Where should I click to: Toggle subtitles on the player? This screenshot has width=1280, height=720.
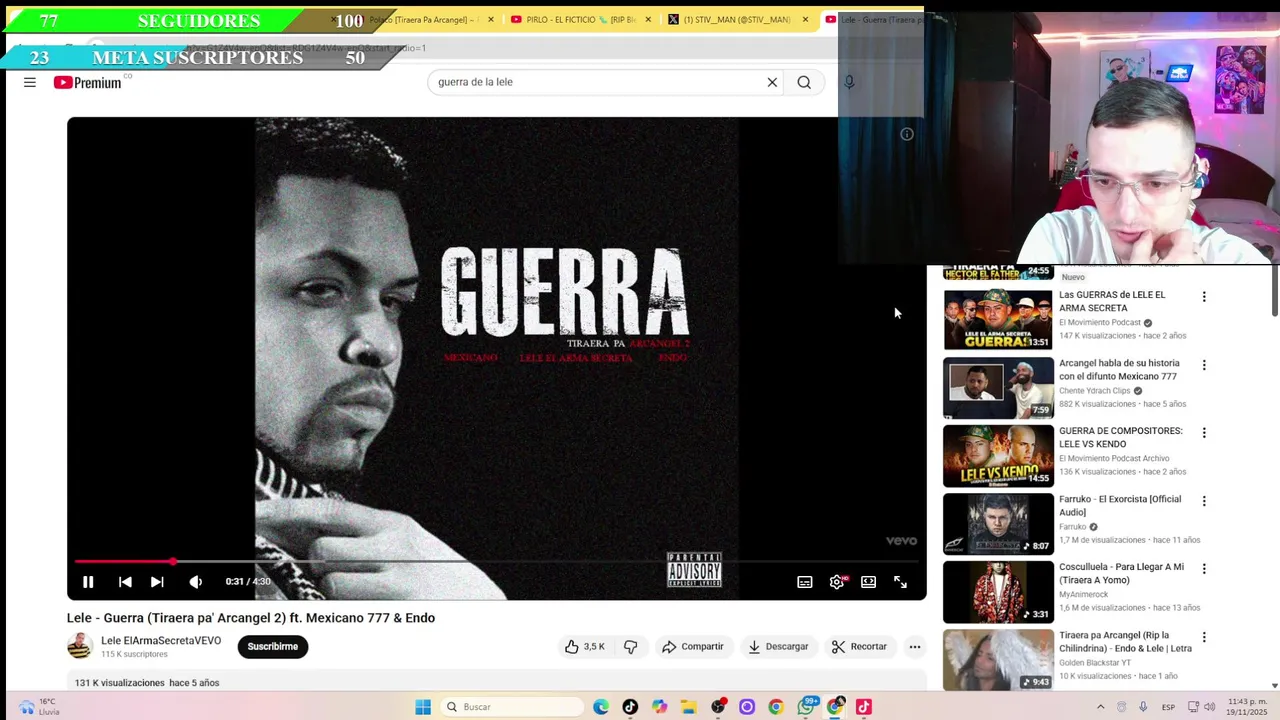coord(804,581)
